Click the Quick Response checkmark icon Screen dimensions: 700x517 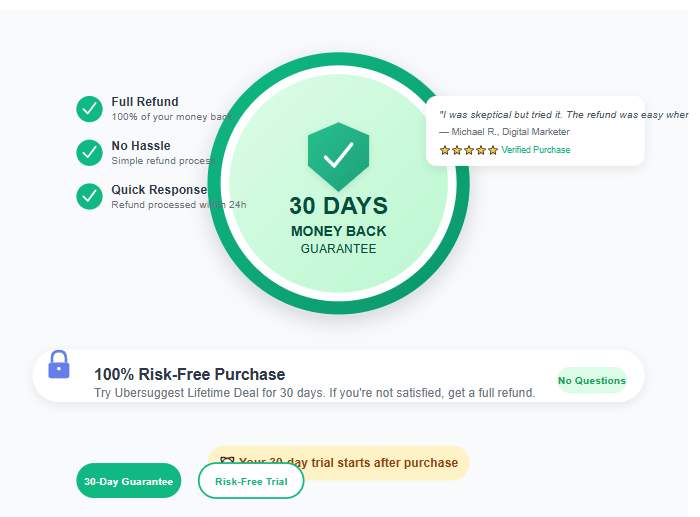(x=90, y=196)
